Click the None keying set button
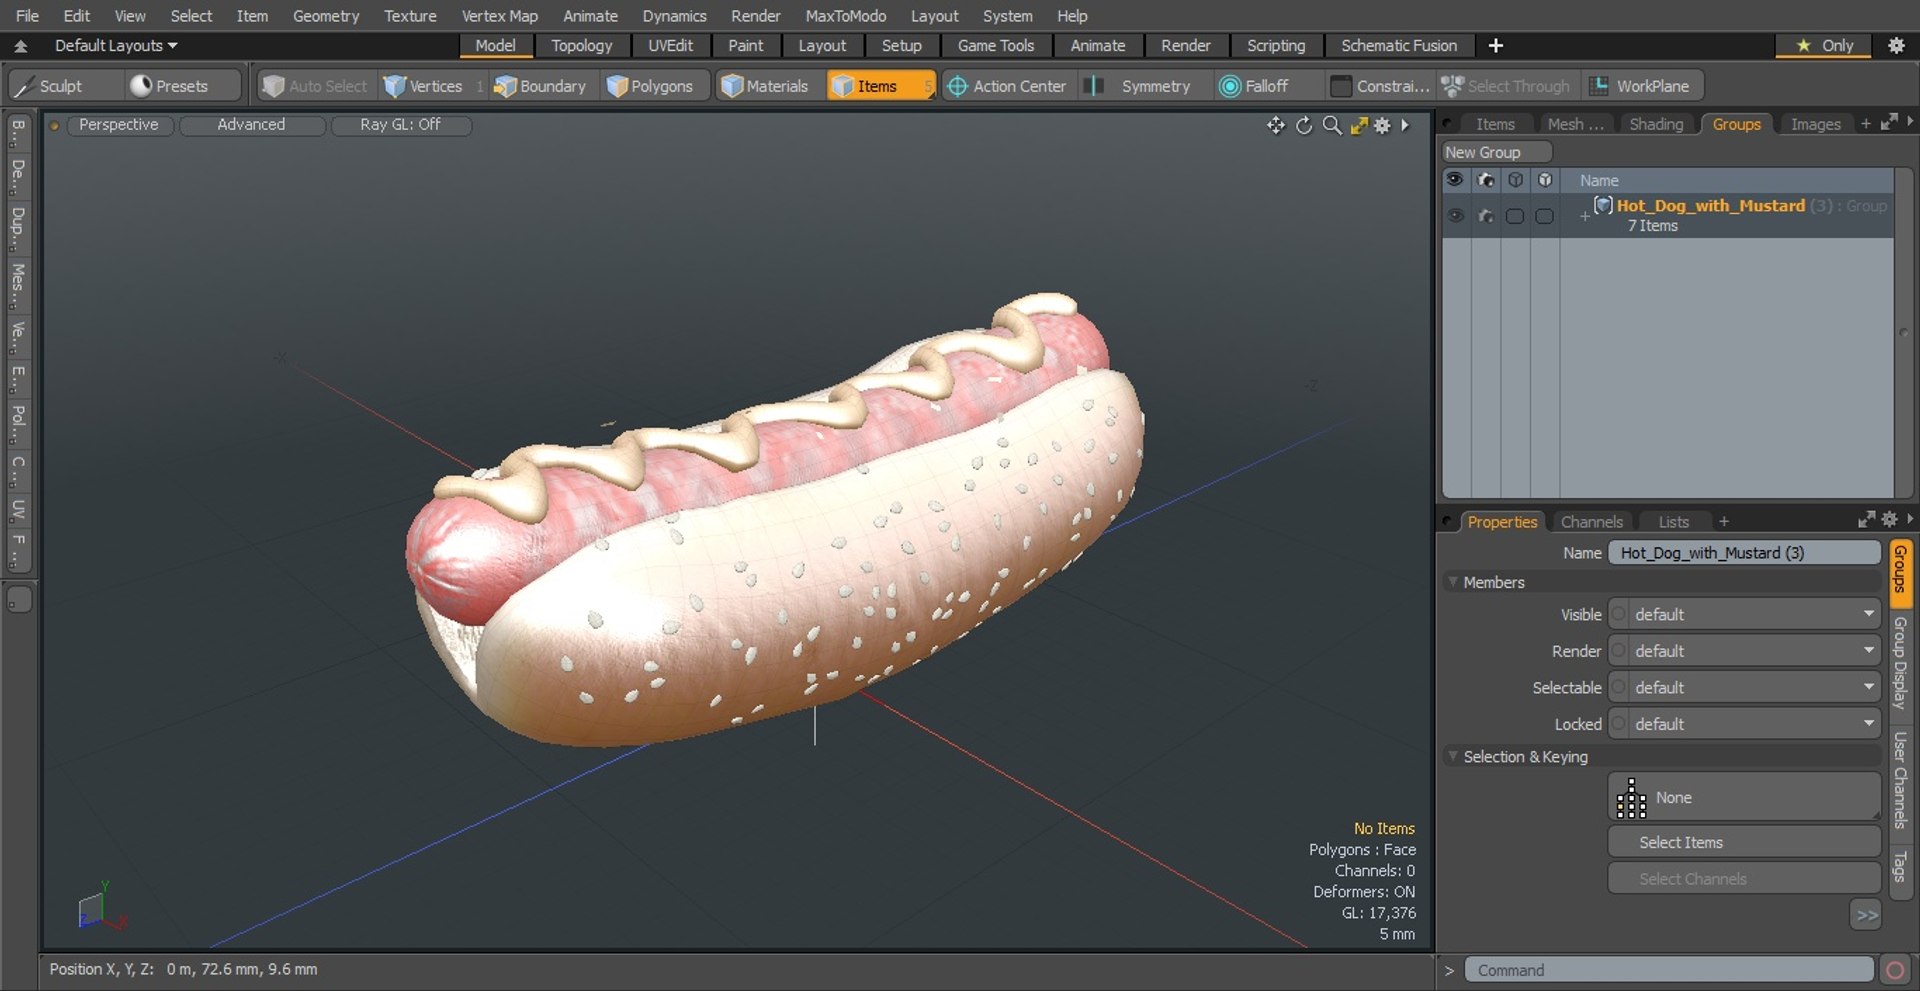Screen dimensions: 1920x991 [1744, 797]
